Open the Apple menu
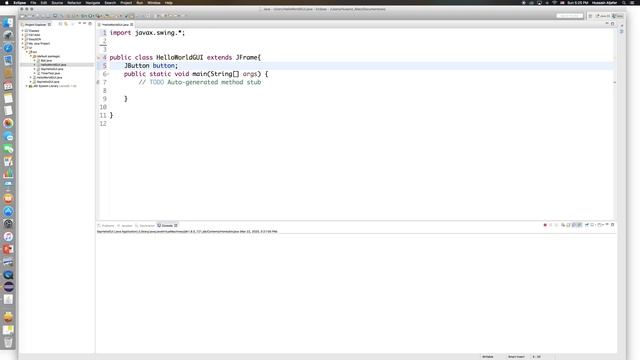Screen dimensions: 640x360 tap(6, 2)
